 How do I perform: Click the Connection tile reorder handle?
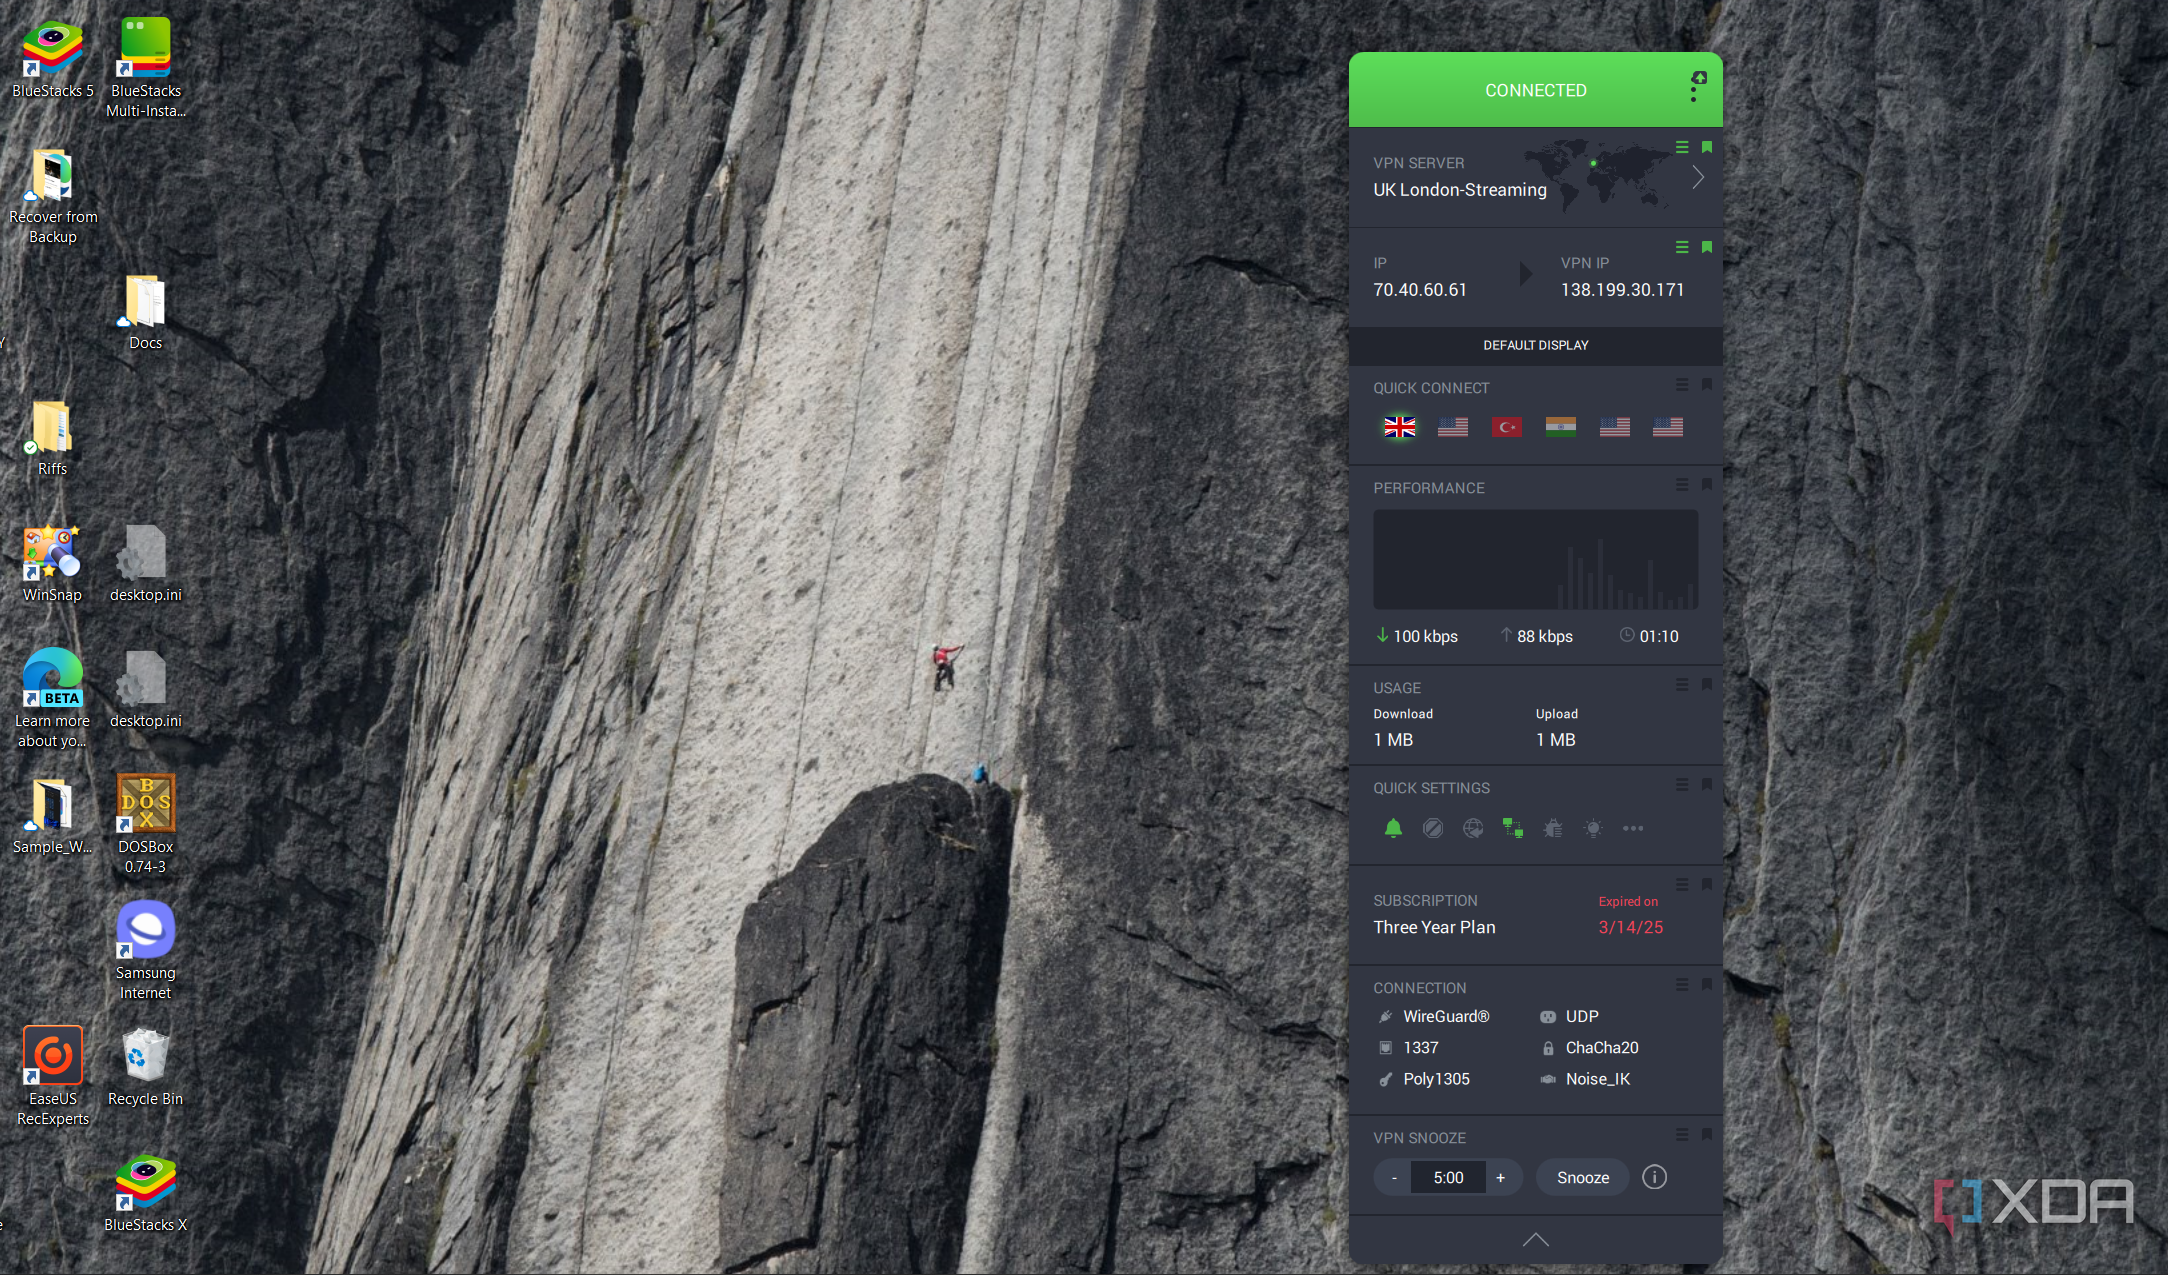[x=1682, y=985]
